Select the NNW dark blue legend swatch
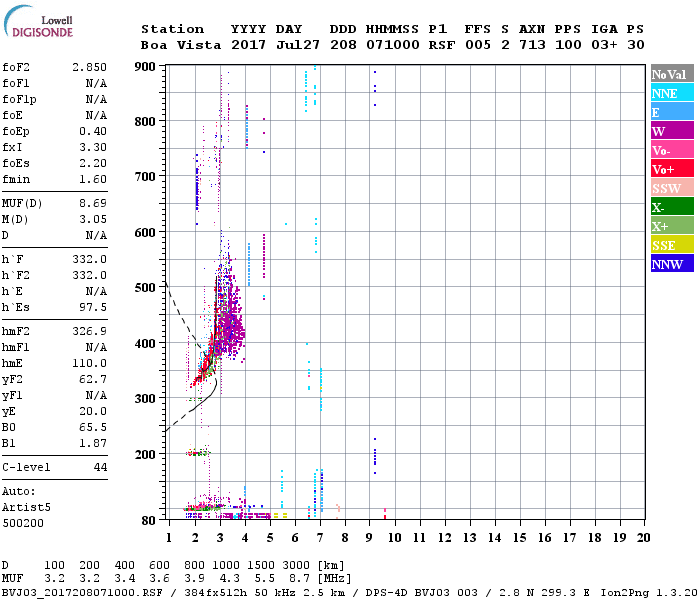The image size is (700, 600). pos(672,263)
